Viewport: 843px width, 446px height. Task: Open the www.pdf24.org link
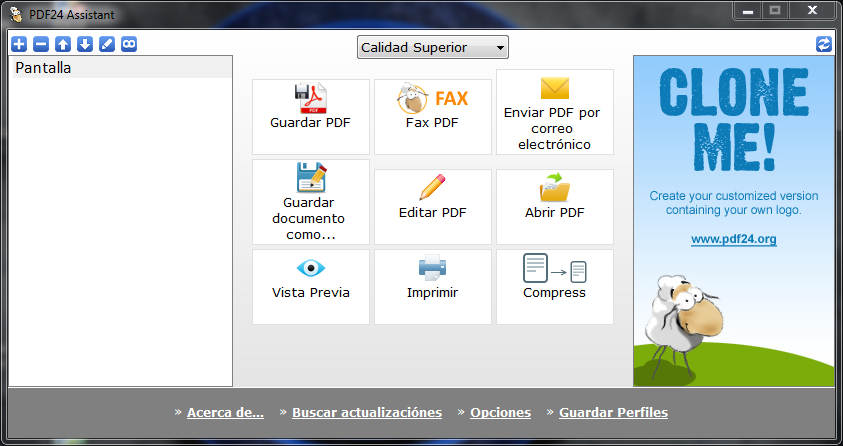(x=734, y=239)
